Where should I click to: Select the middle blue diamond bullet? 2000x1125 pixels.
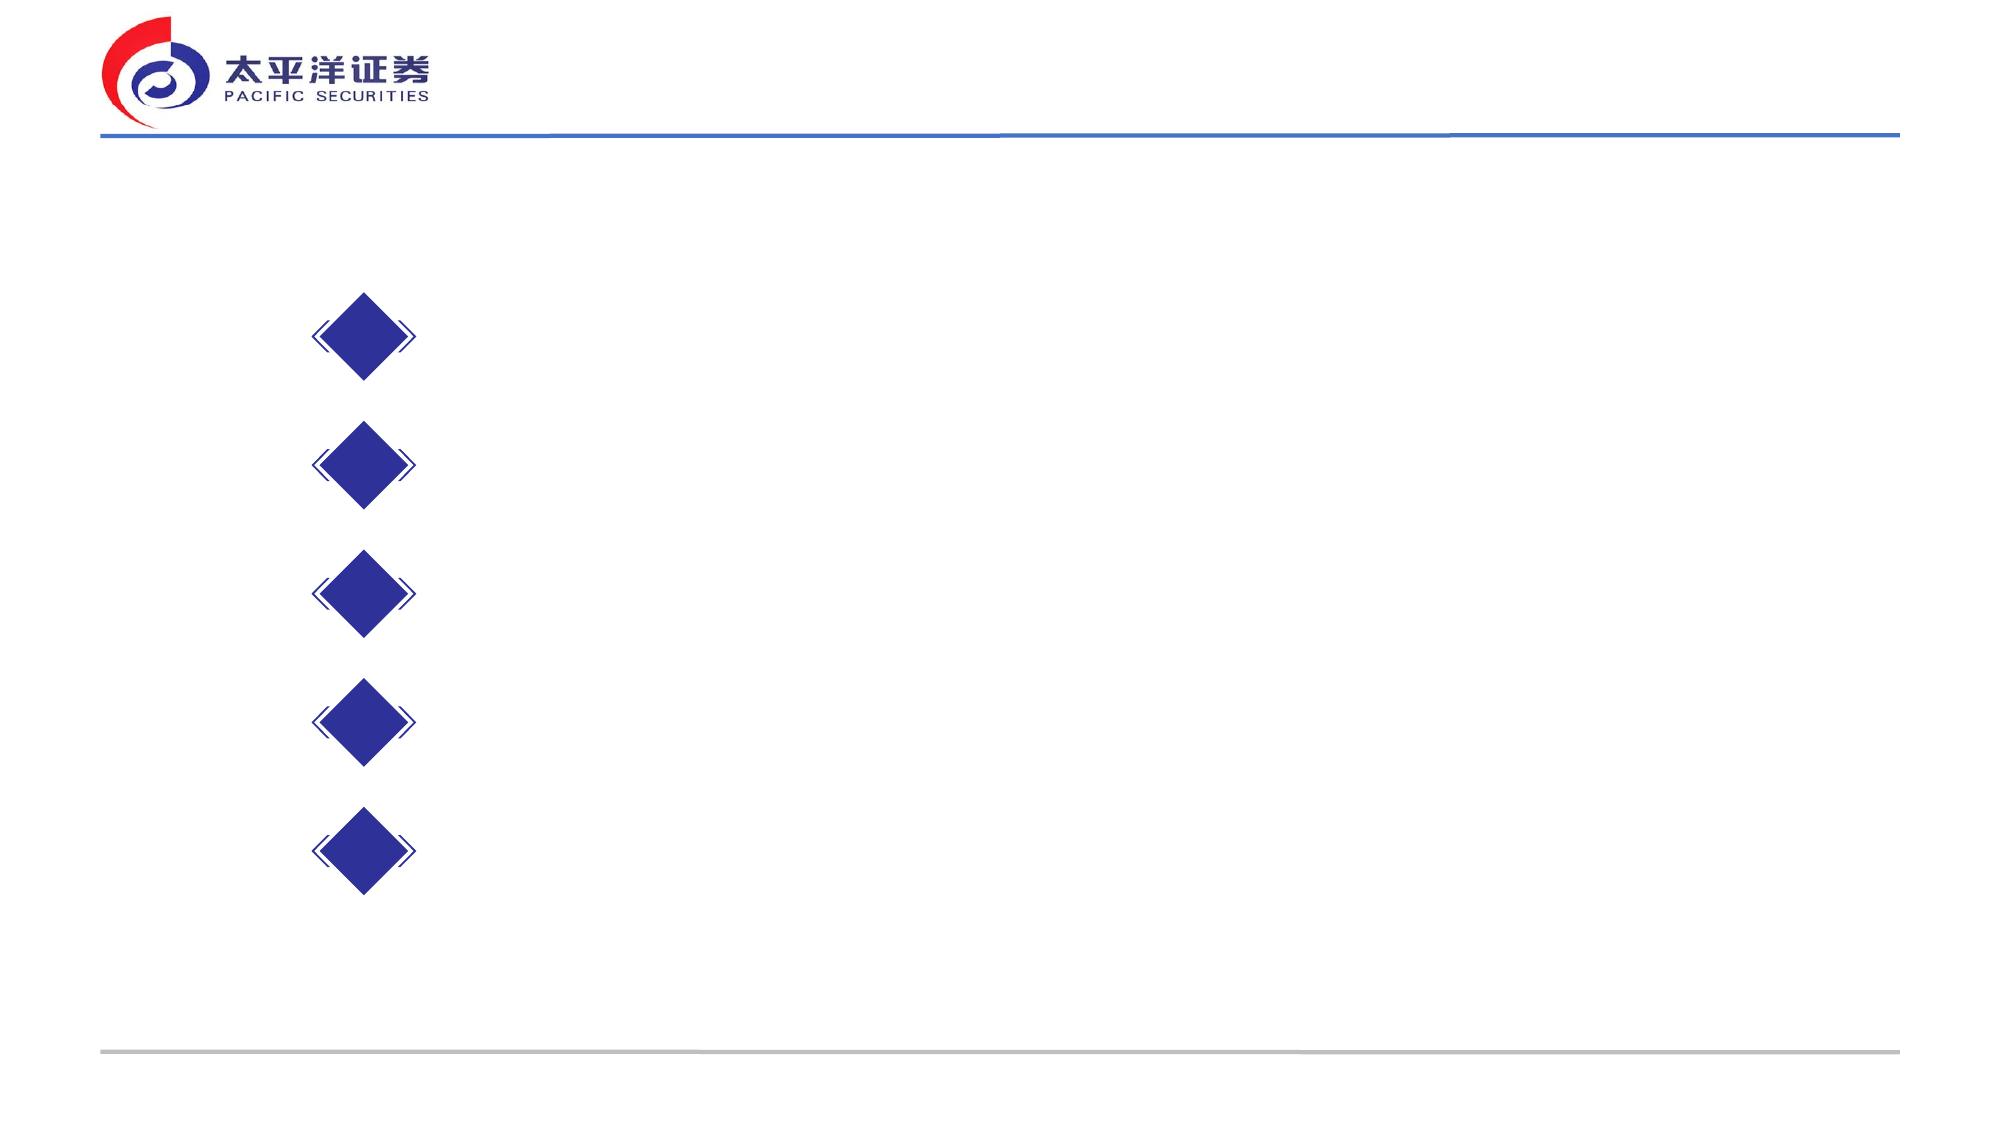pyautogui.click(x=364, y=594)
